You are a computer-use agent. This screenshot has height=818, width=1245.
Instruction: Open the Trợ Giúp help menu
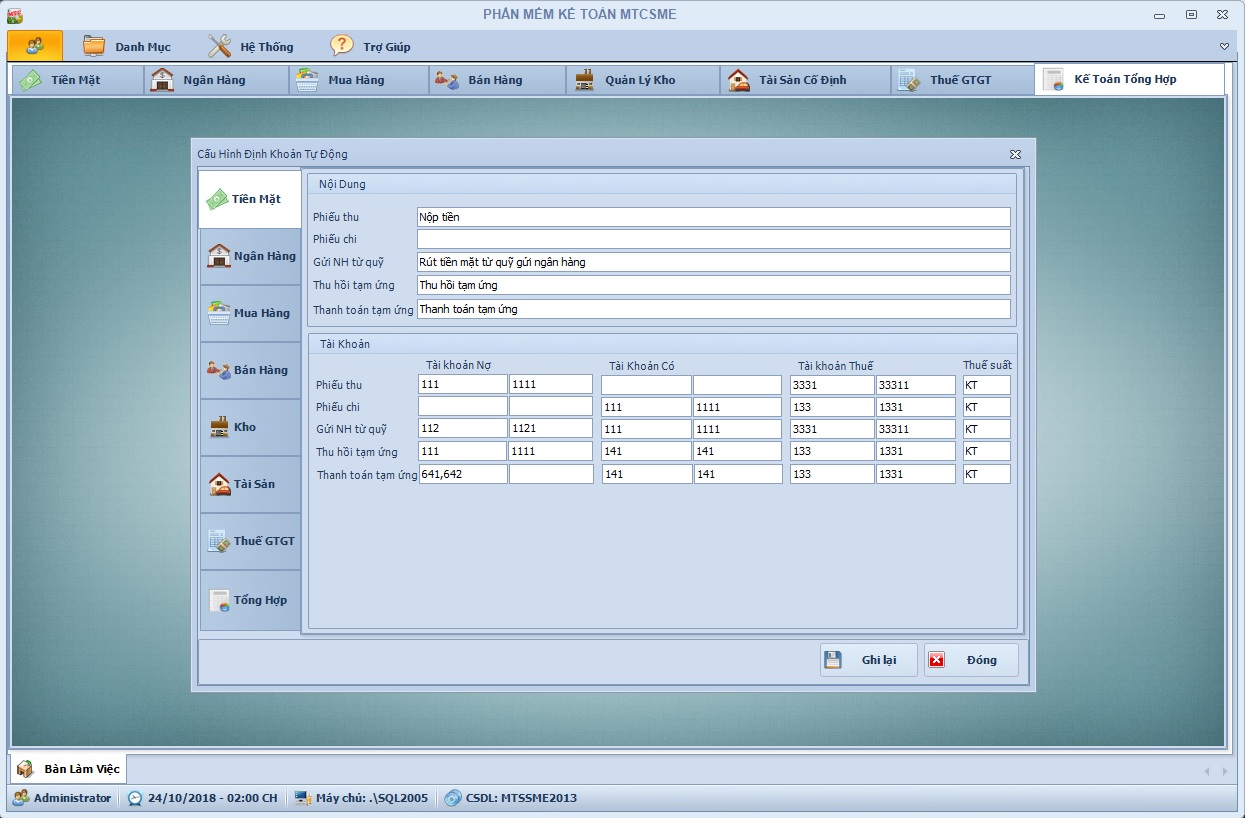coord(371,46)
